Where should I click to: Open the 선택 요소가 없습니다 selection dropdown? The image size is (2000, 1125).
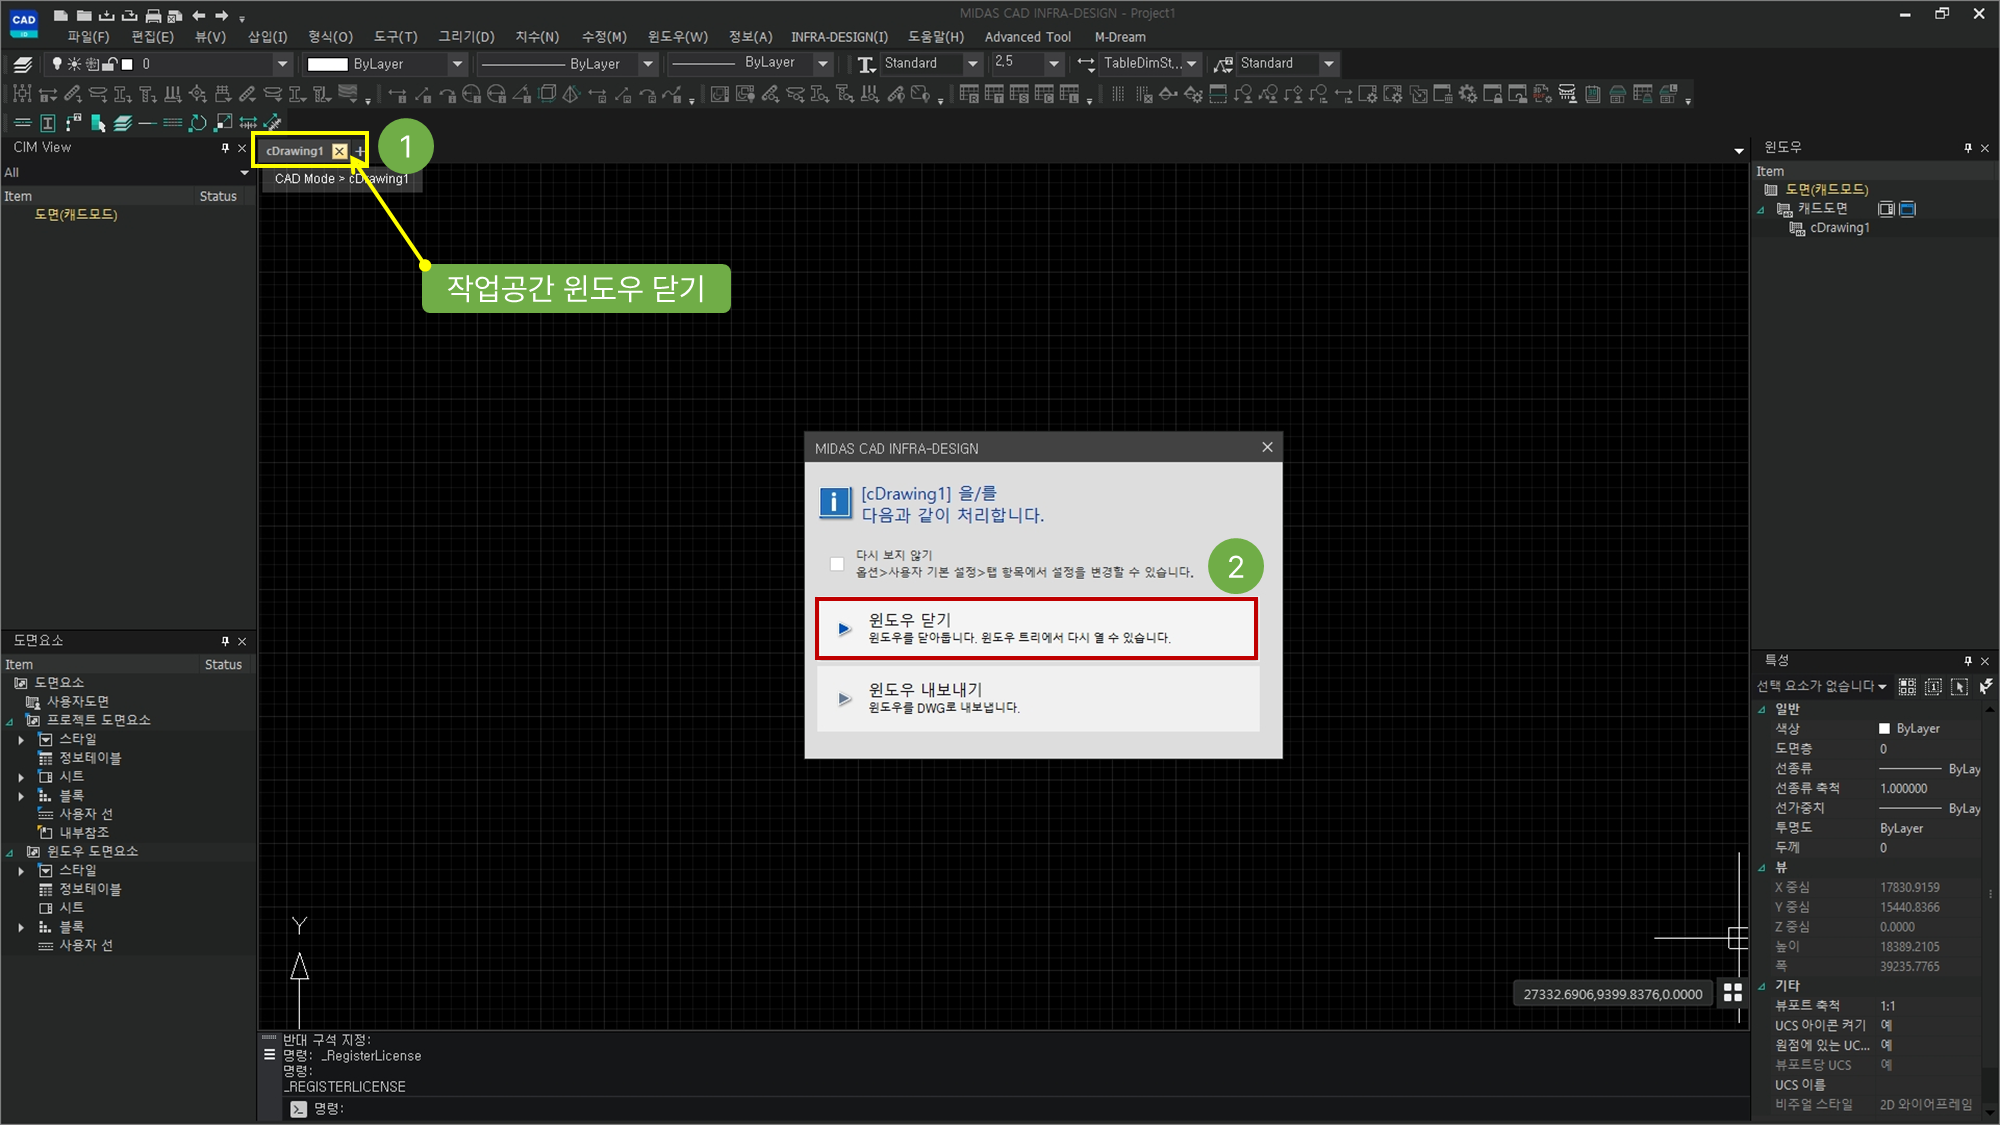coord(1882,686)
